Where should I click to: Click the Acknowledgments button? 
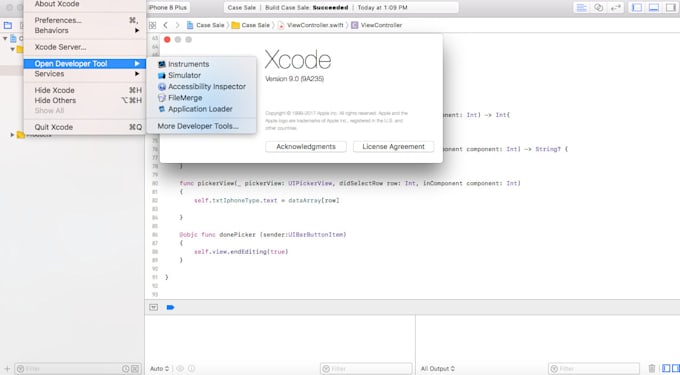point(306,147)
